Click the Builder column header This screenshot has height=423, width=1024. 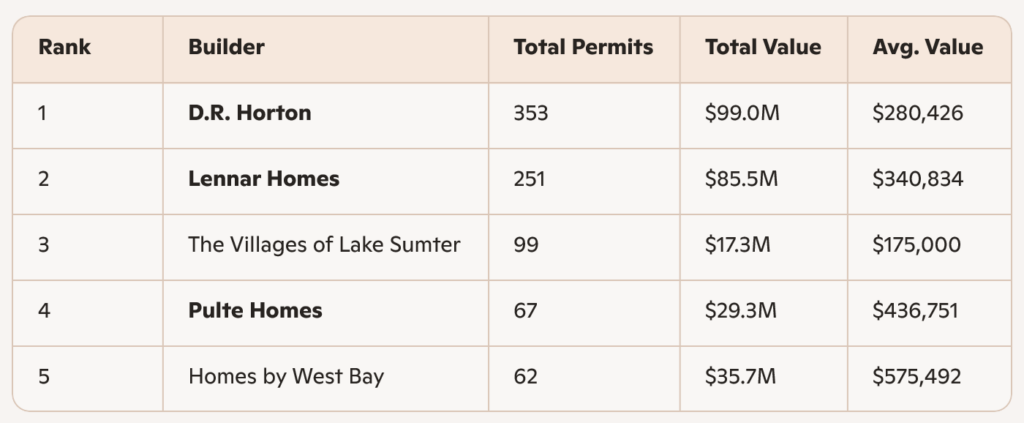point(226,47)
